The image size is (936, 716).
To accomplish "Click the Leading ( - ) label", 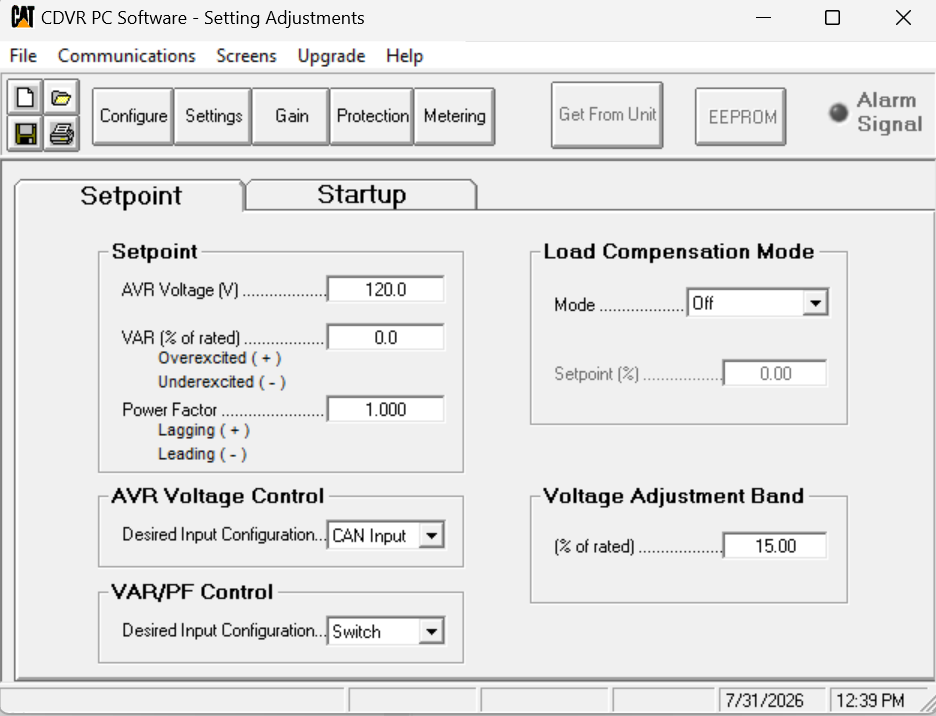I will pos(202,454).
